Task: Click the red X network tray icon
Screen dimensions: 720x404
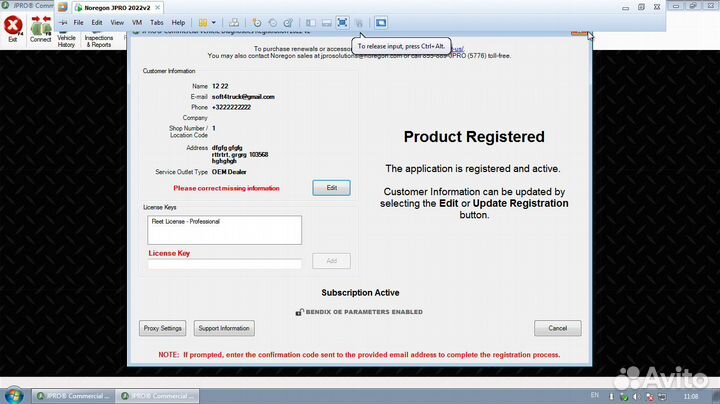Action: click(x=649, y=396)
